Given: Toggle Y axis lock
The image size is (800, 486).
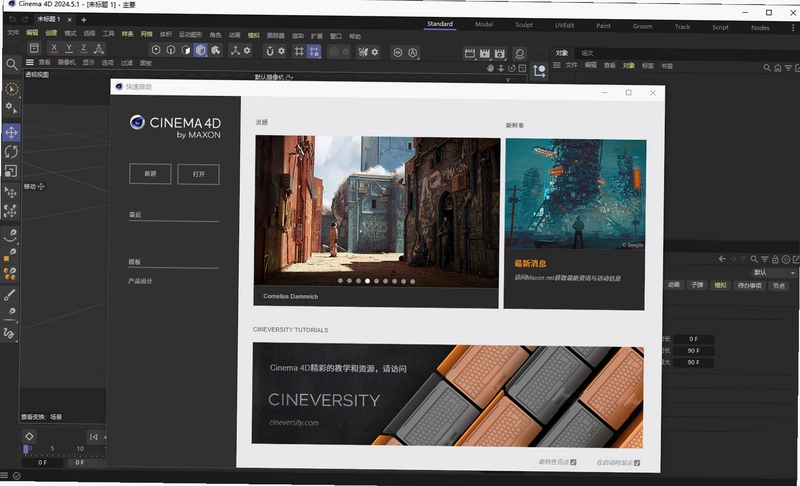Looking at the screenshot, I should coord(69,48).
